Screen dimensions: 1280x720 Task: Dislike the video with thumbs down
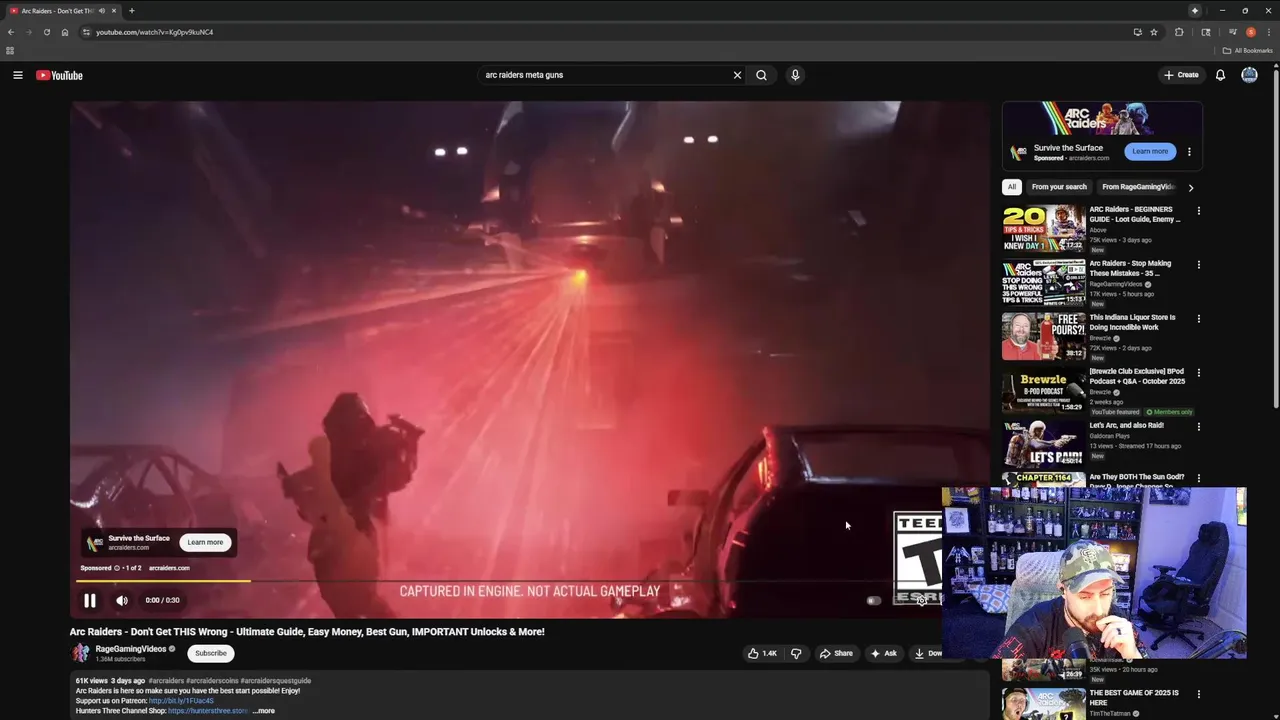796,653
